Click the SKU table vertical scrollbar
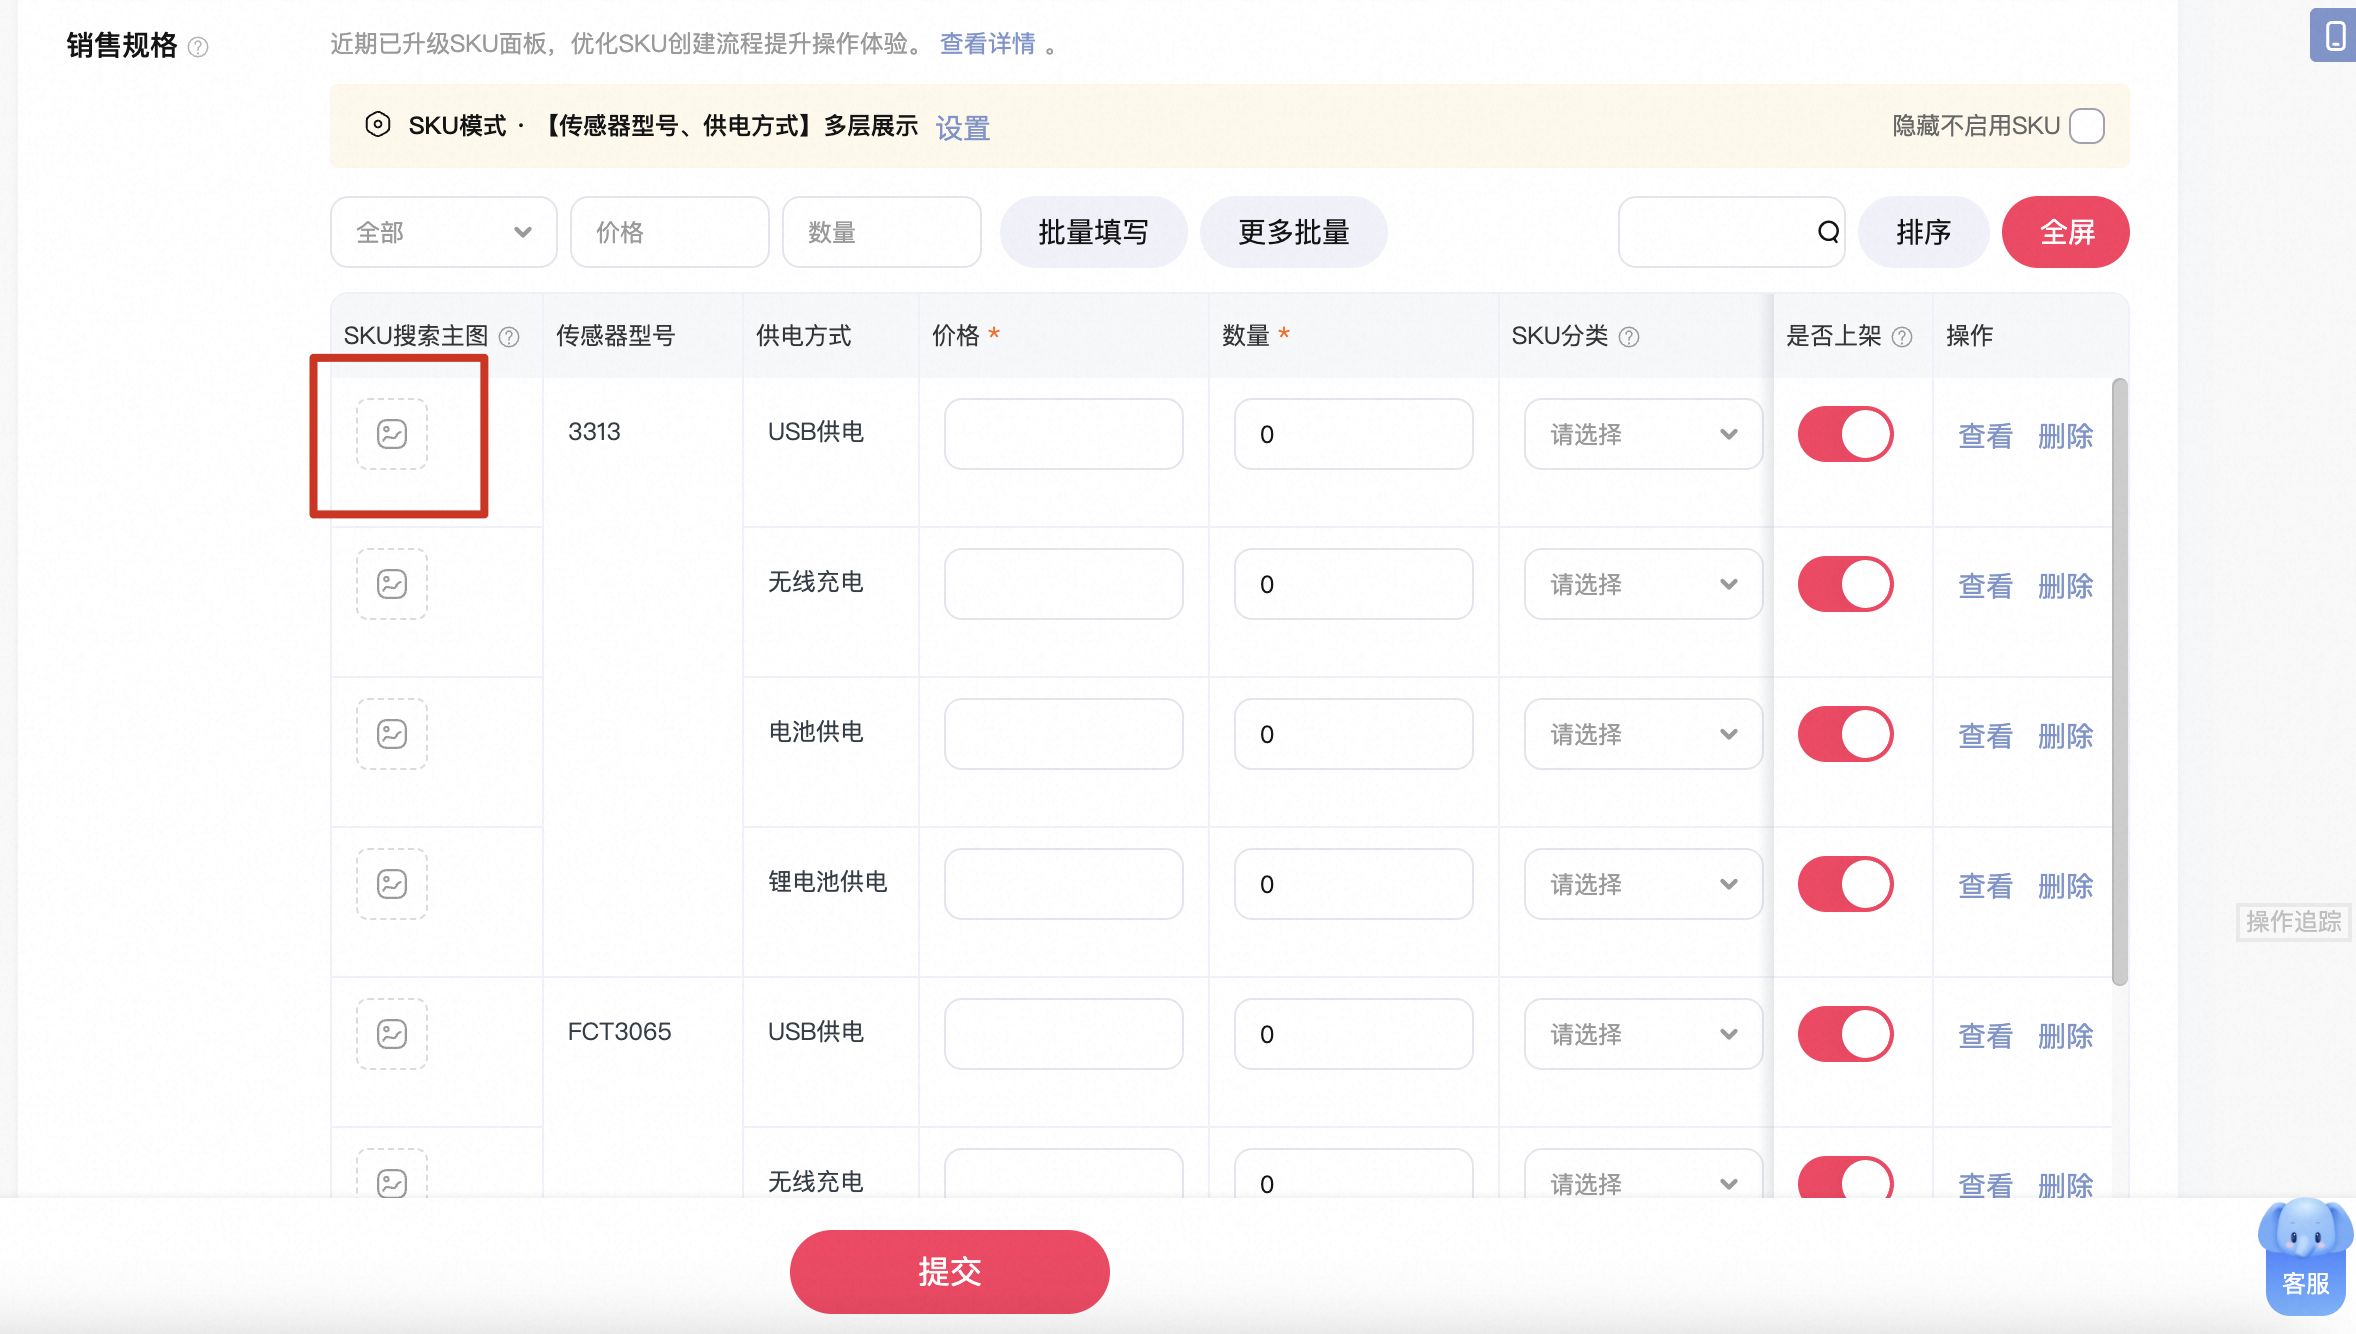The height and width of the screenshot is (1334, 2356). [x=2119, y=682]
